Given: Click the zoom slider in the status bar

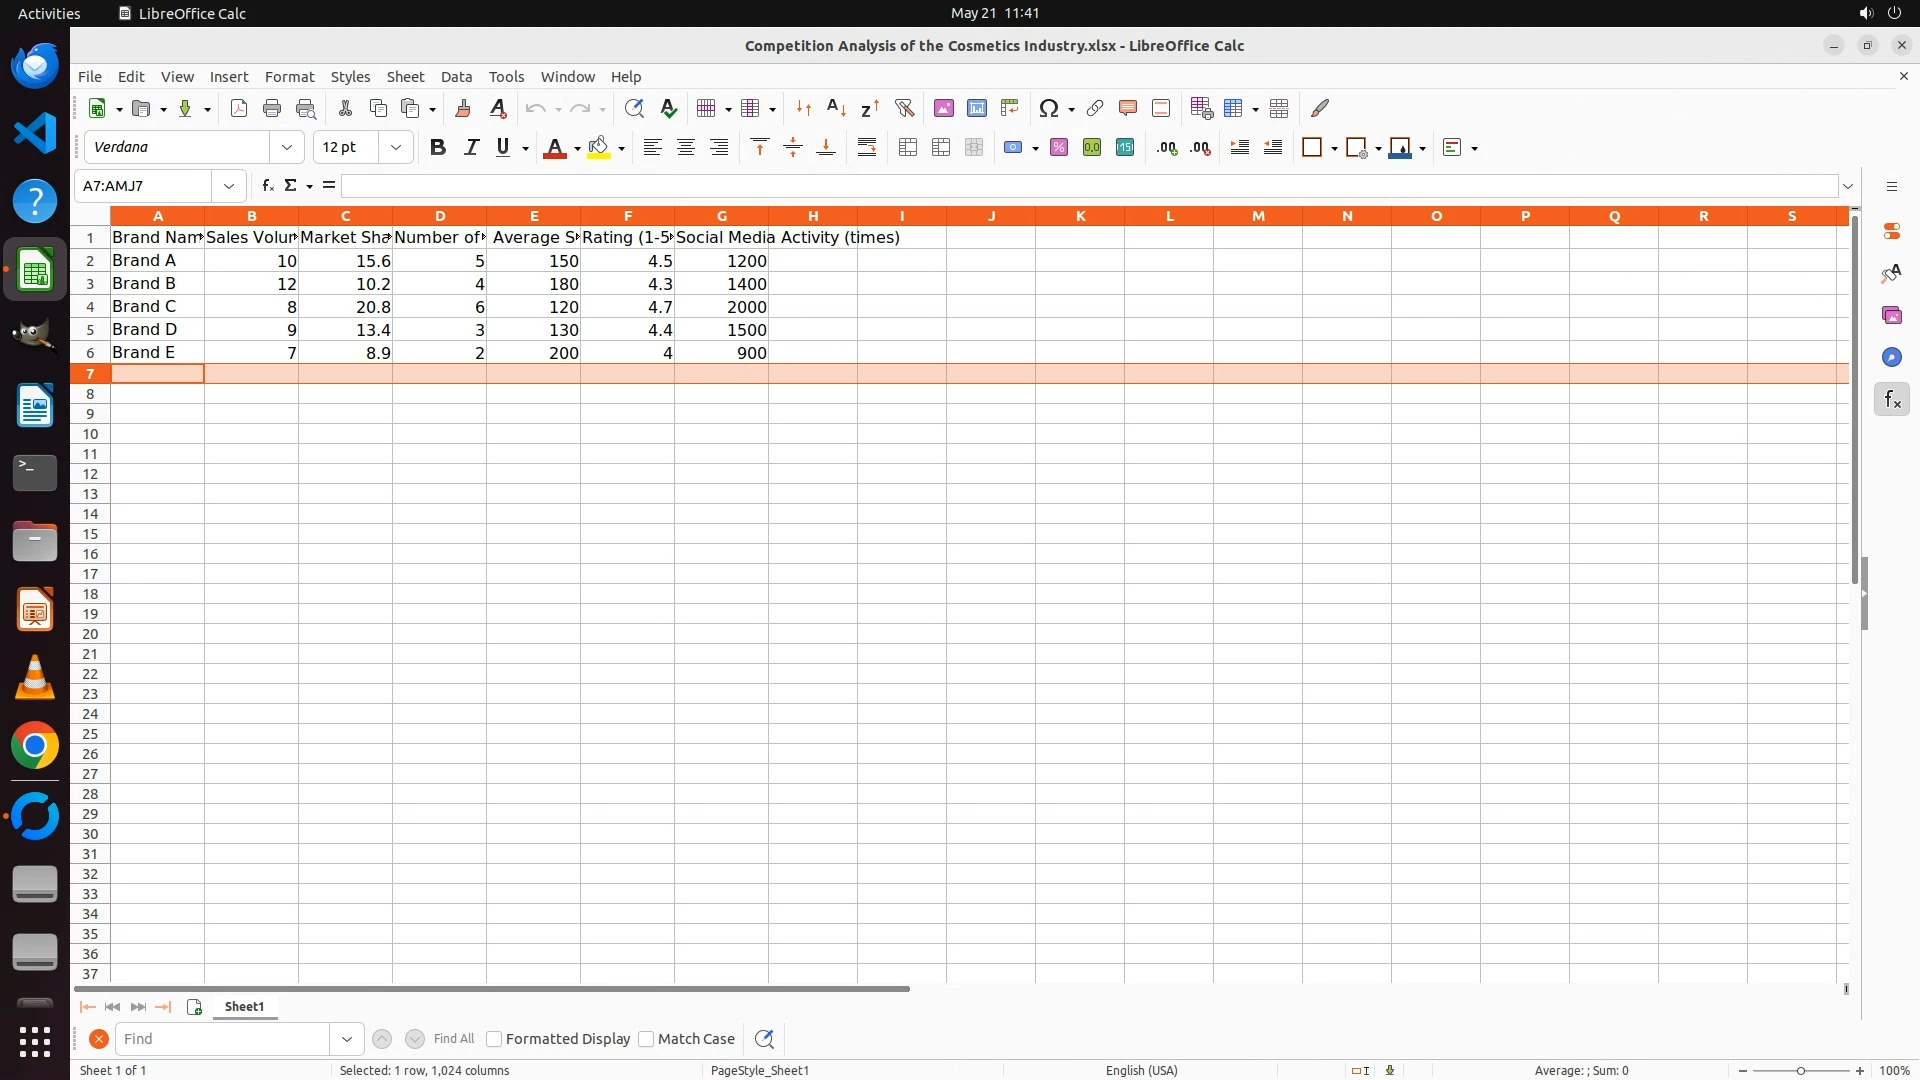Looking at the screenshot, I should tap(1800, 1071).
